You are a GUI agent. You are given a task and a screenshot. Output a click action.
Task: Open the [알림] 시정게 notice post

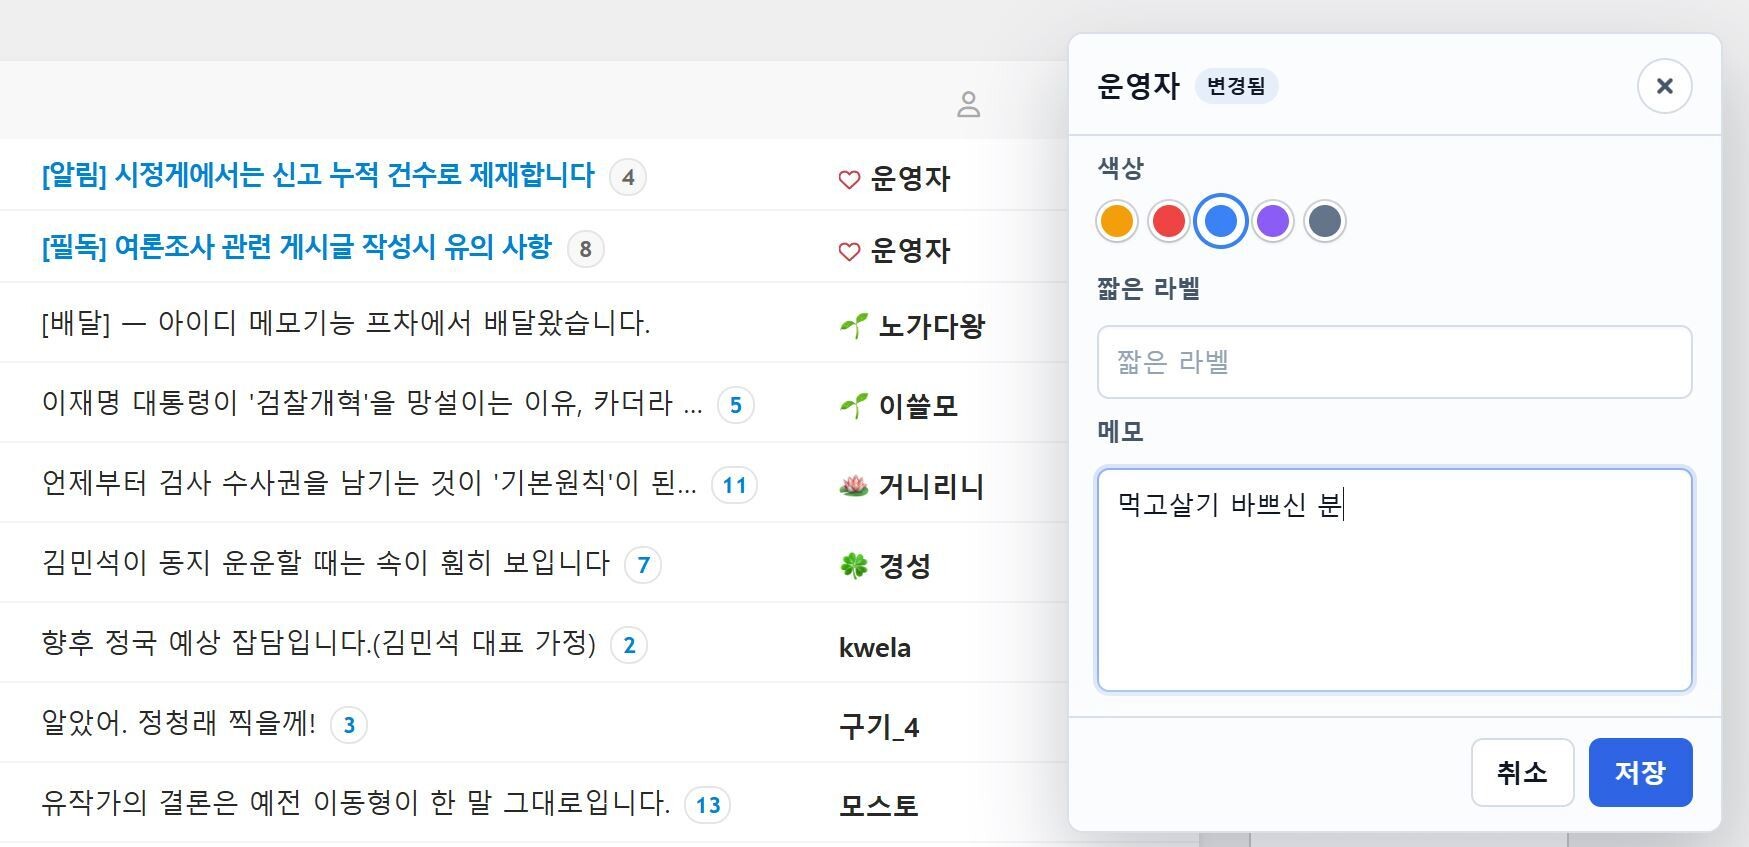318,175
